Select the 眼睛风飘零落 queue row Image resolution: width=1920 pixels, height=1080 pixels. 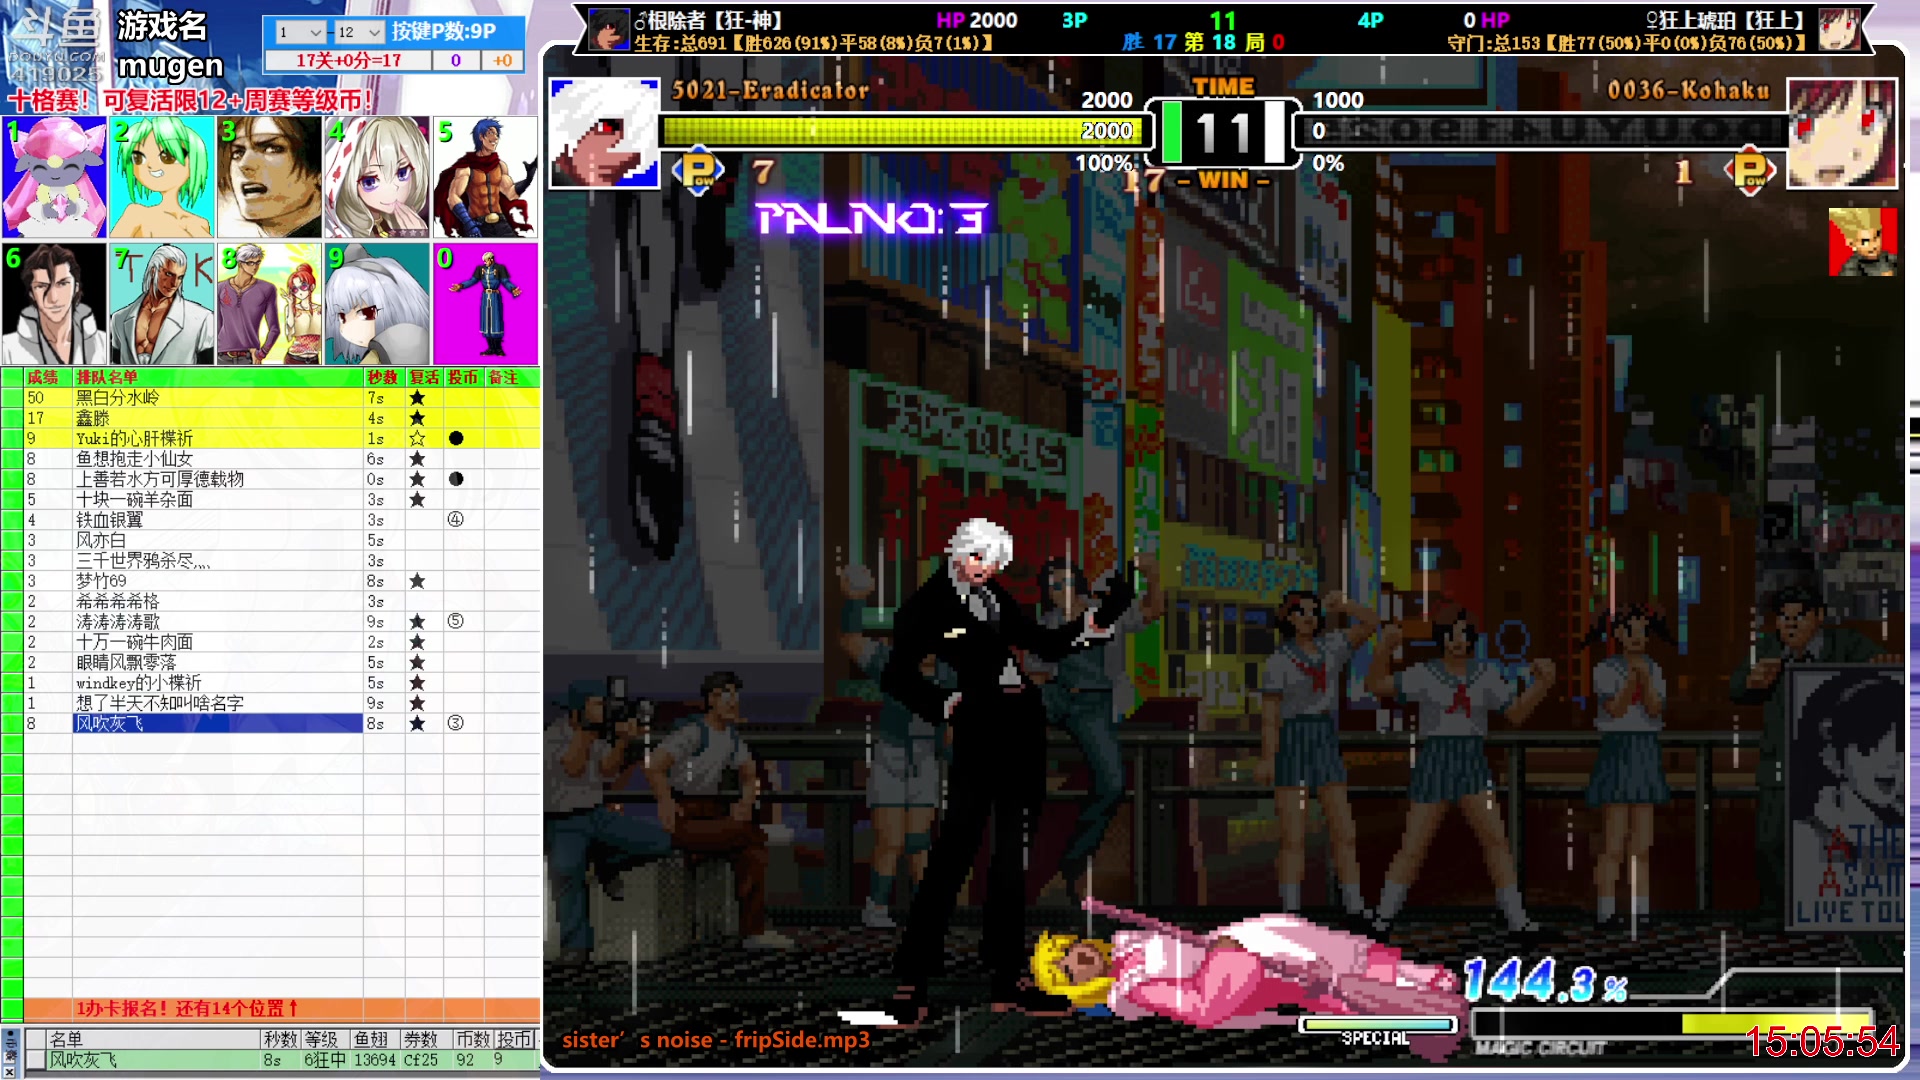[217, 662]
